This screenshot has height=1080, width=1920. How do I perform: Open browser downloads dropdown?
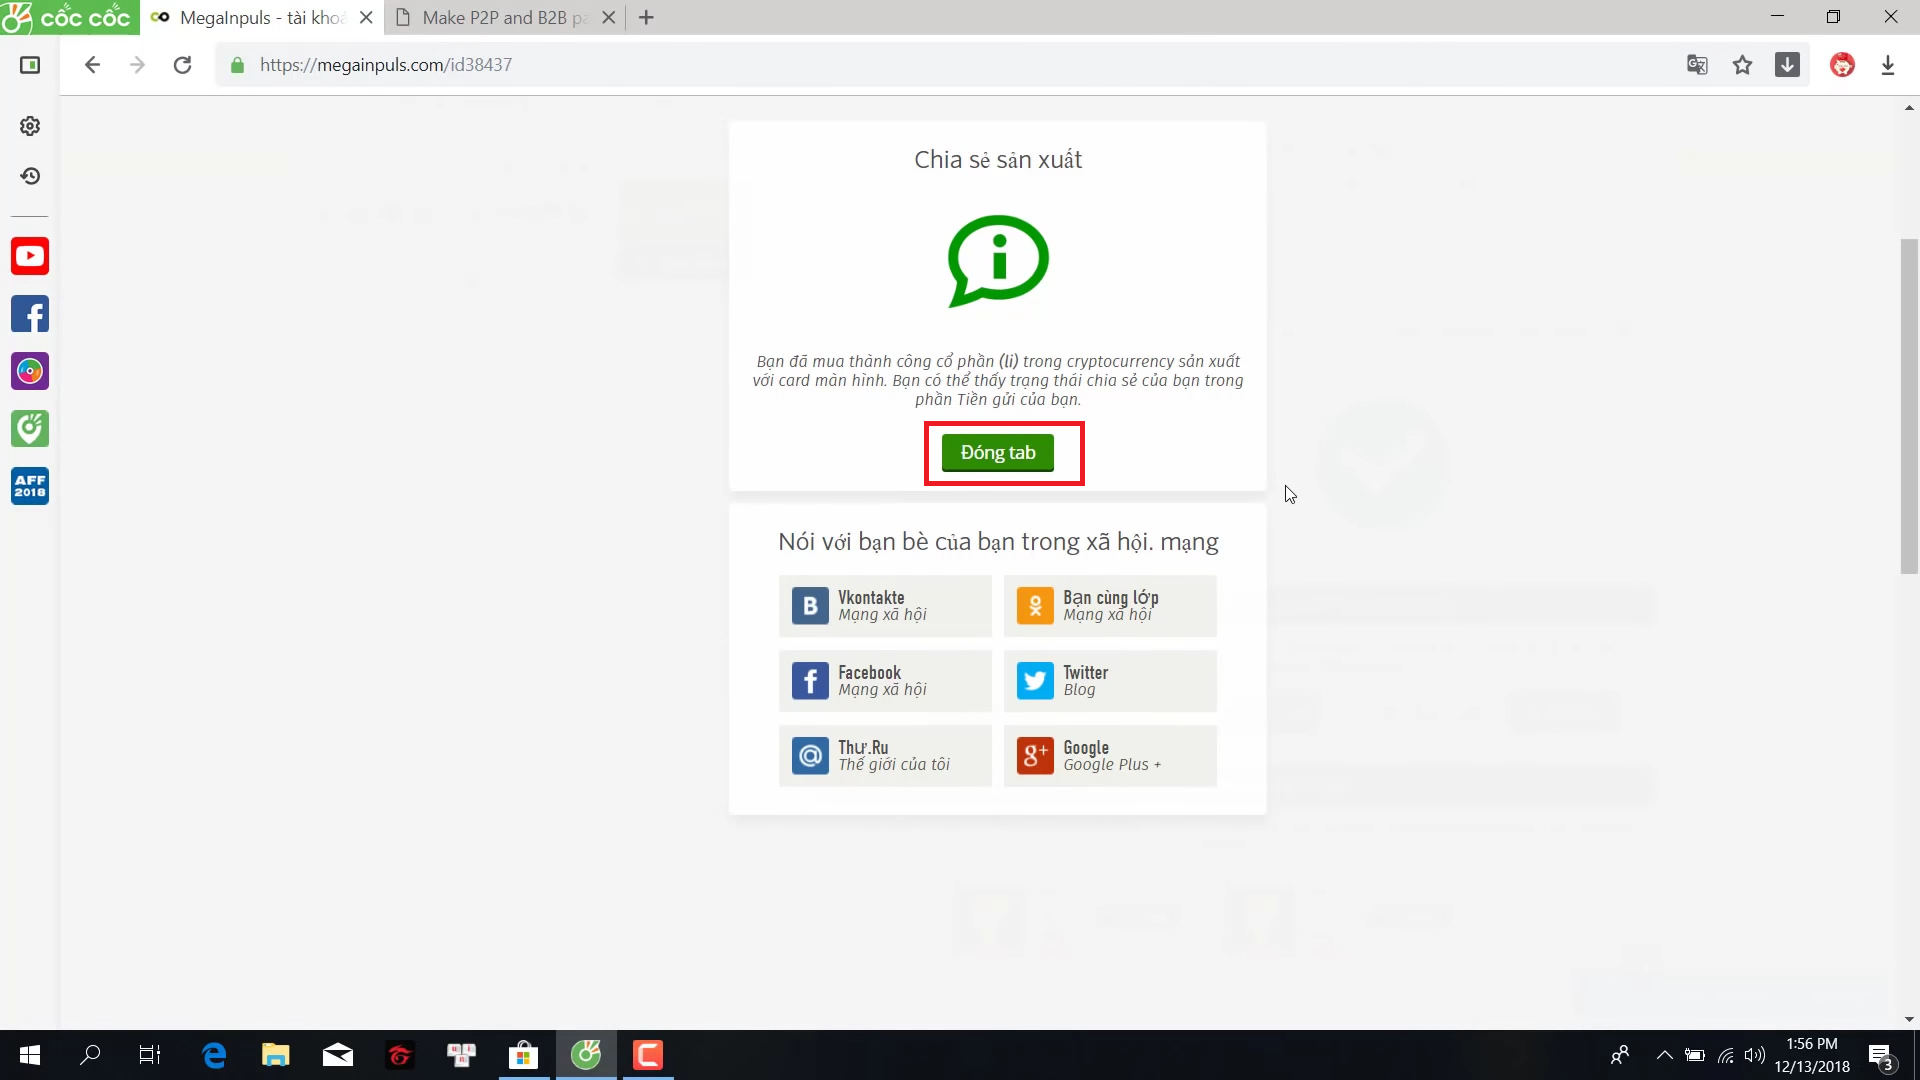click(1888, 65)
